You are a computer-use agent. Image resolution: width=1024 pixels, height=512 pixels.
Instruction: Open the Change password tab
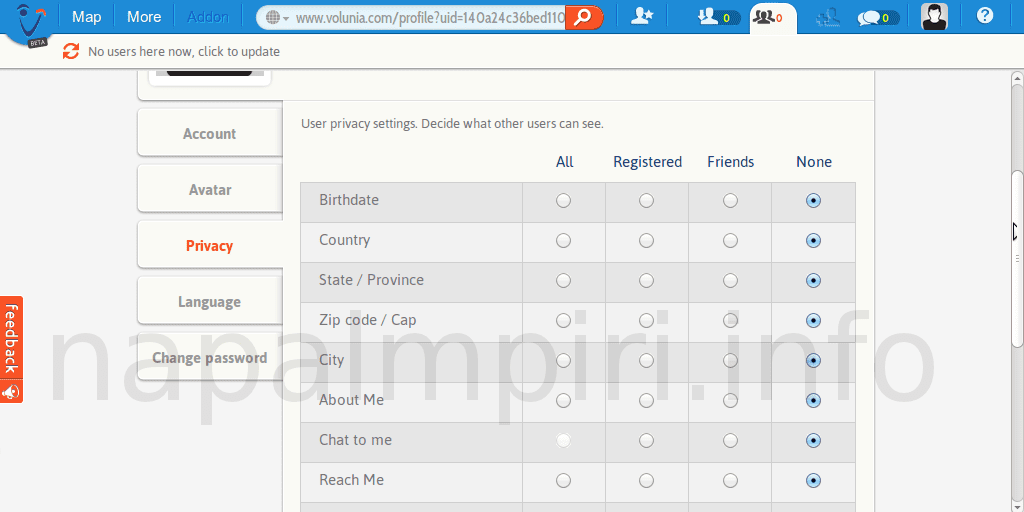tap(209, 358)
